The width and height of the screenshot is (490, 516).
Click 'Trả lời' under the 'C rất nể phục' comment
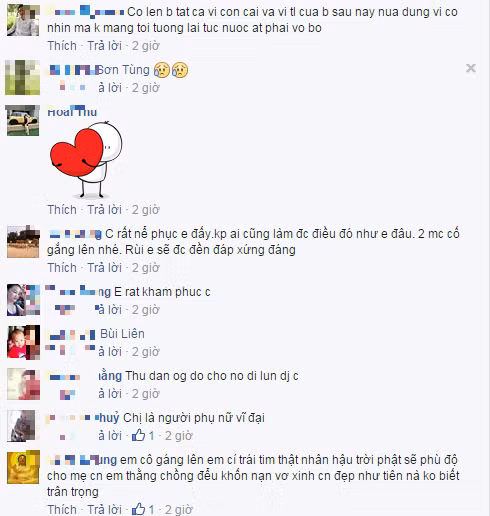click(x=105, y=268)
